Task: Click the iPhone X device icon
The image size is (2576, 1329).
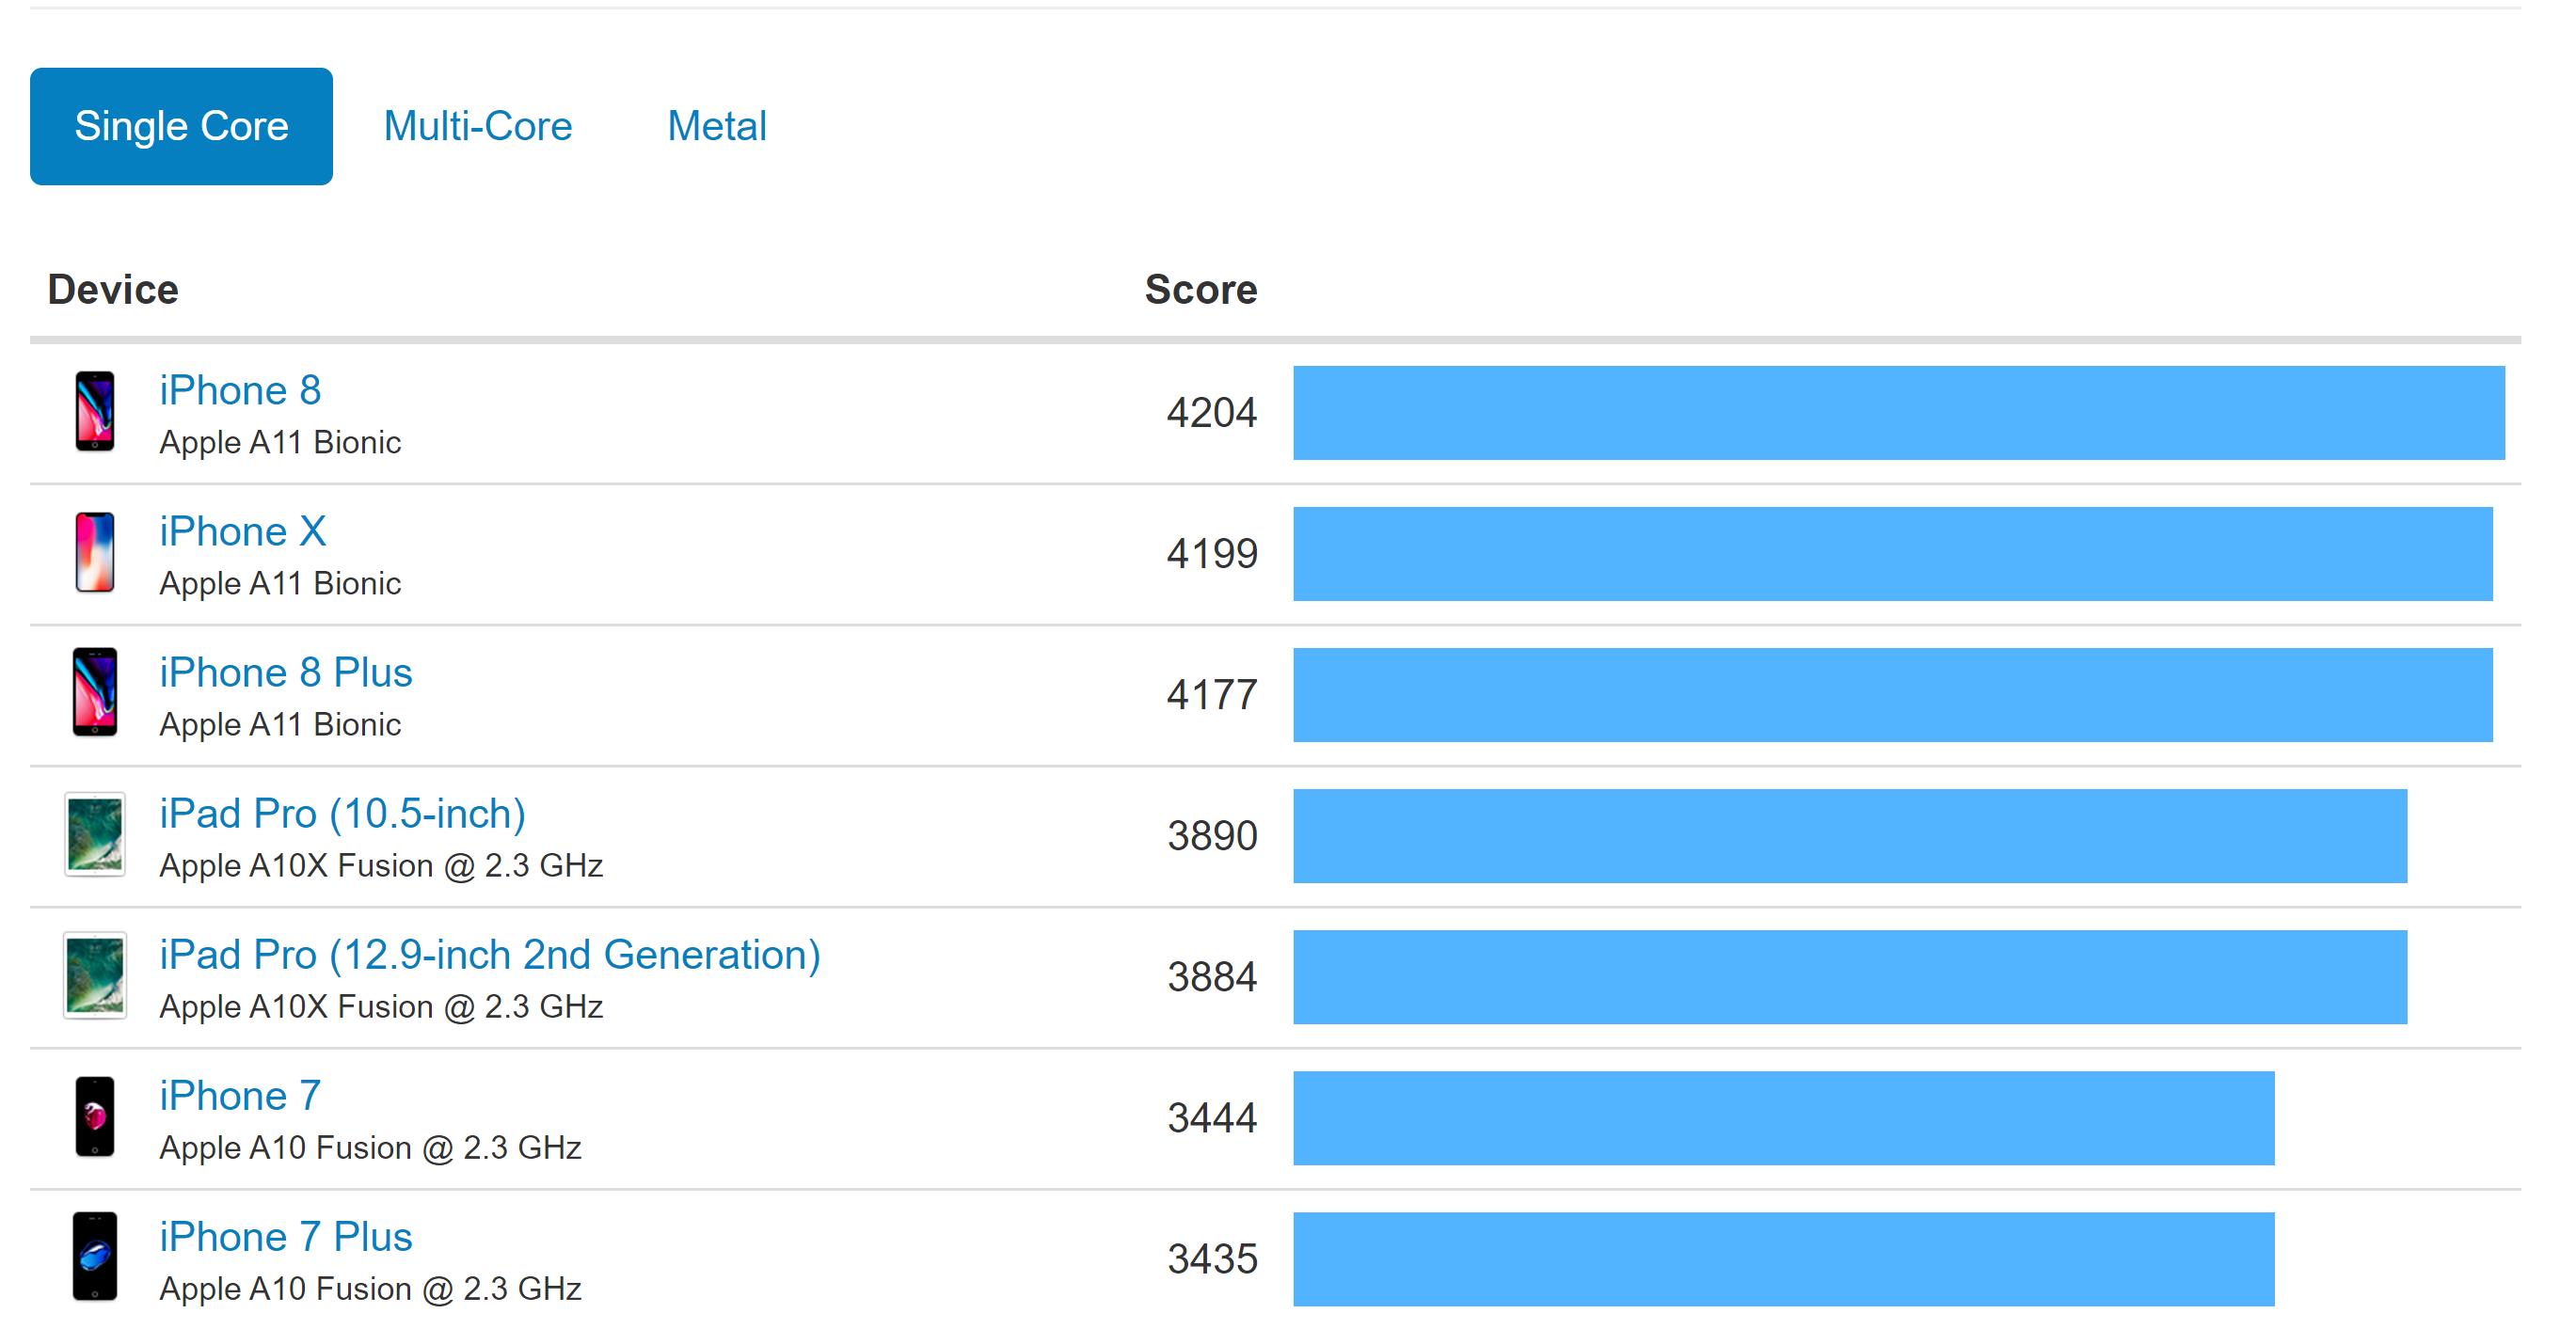Action: pos(95,553)
